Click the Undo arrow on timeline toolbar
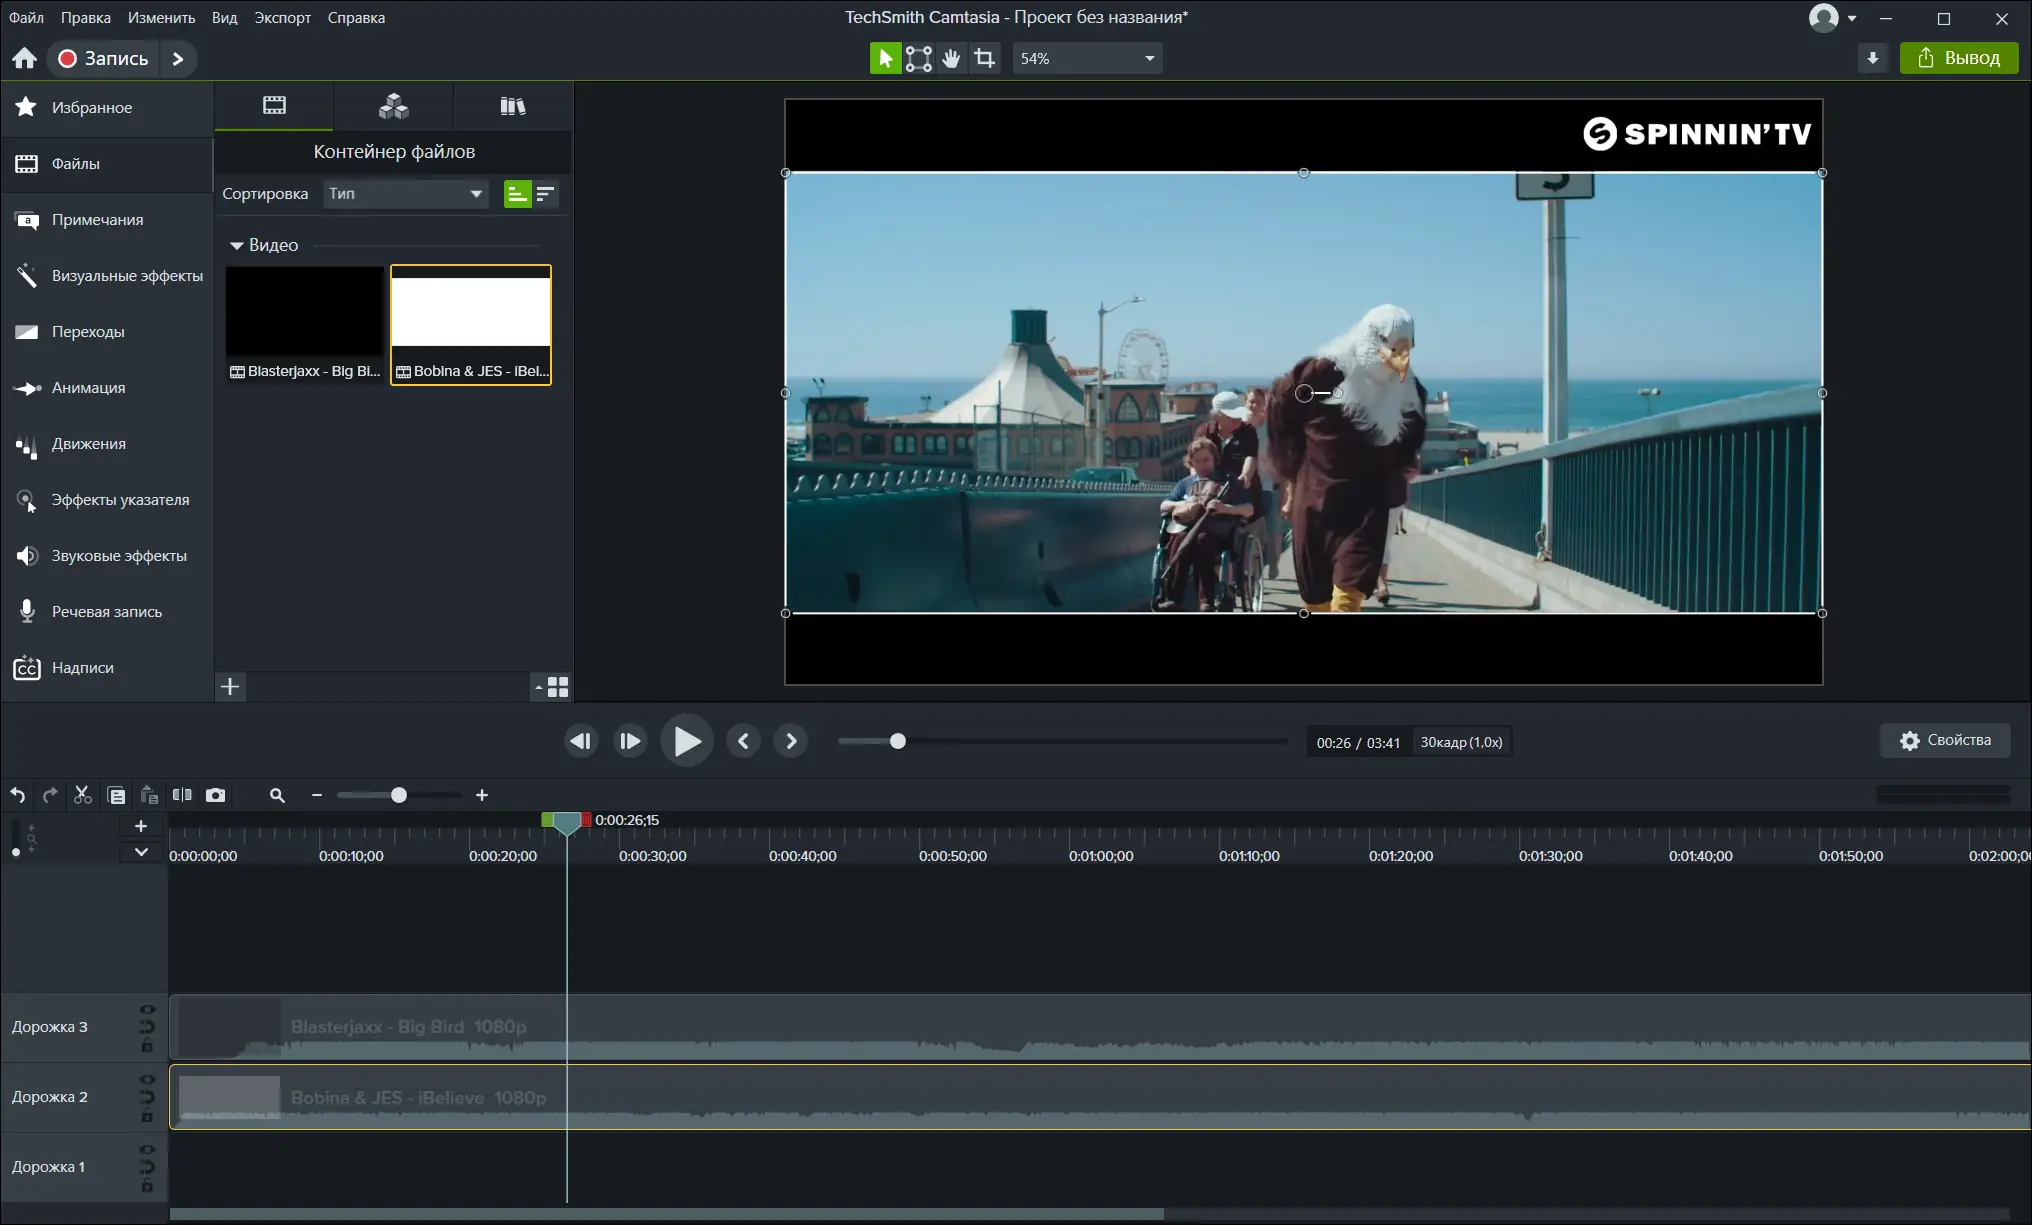 click(x=18, y=795)
